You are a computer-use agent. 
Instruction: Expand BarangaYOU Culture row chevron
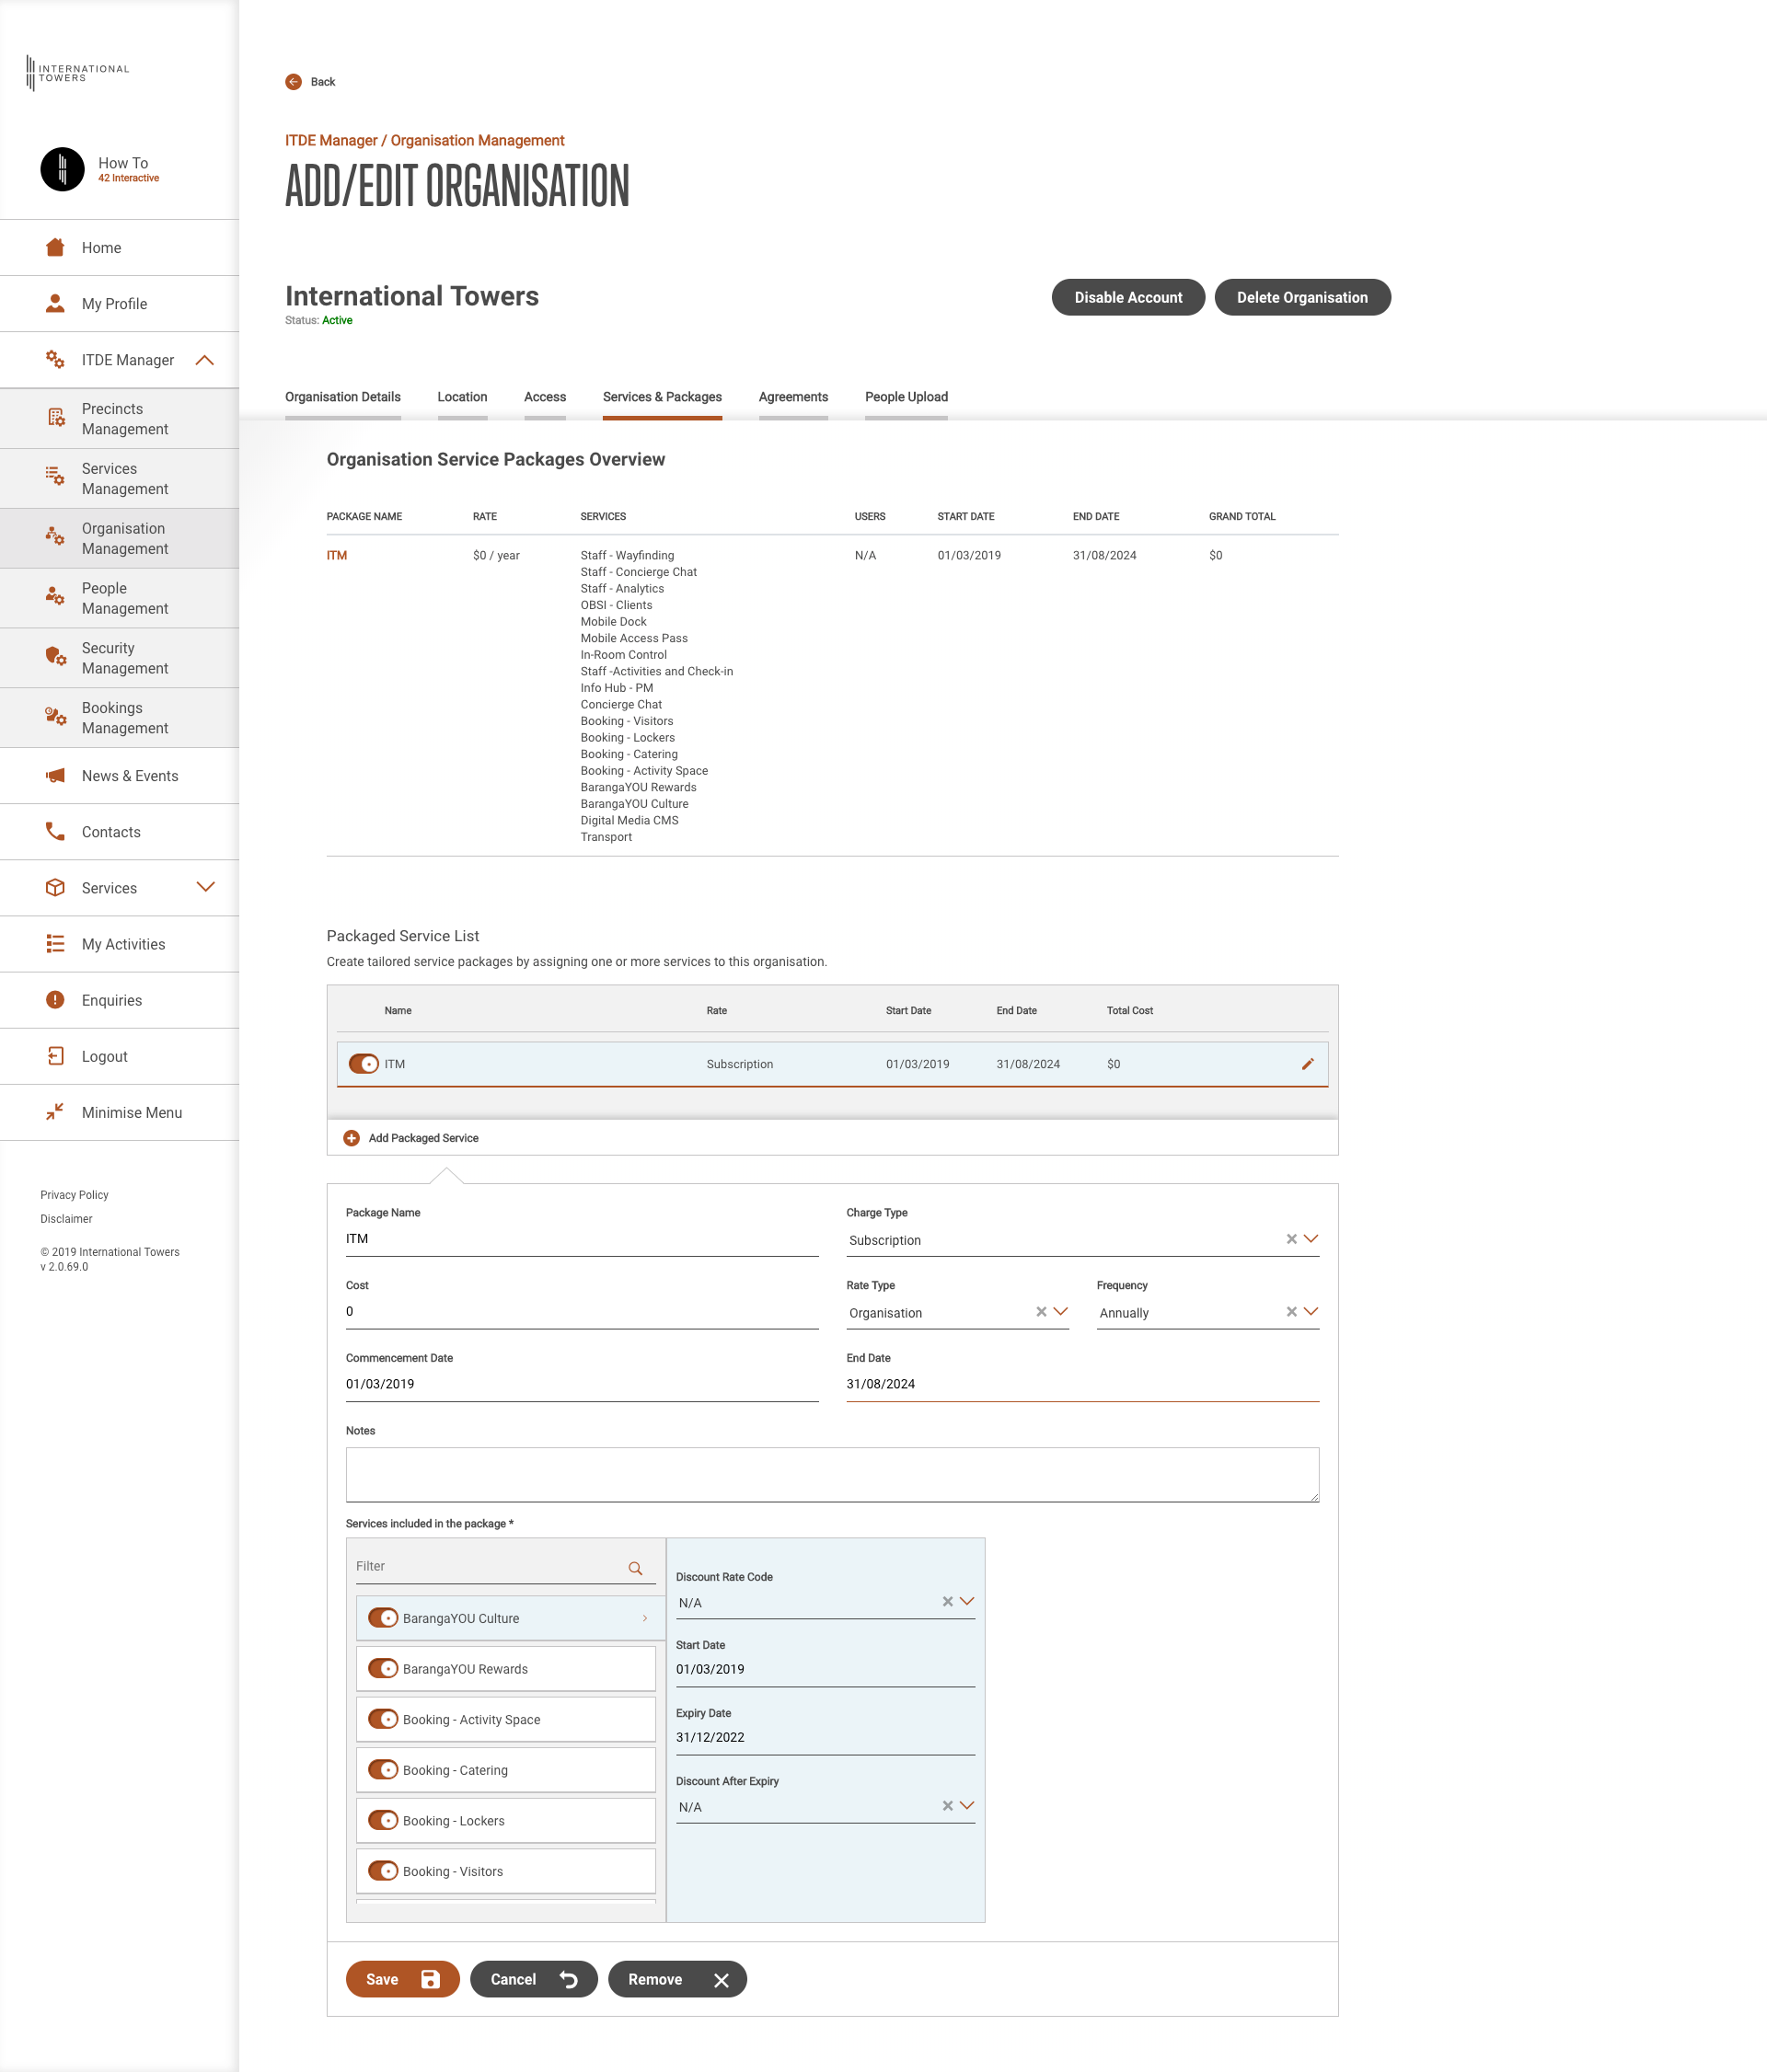pos(645,1618)
